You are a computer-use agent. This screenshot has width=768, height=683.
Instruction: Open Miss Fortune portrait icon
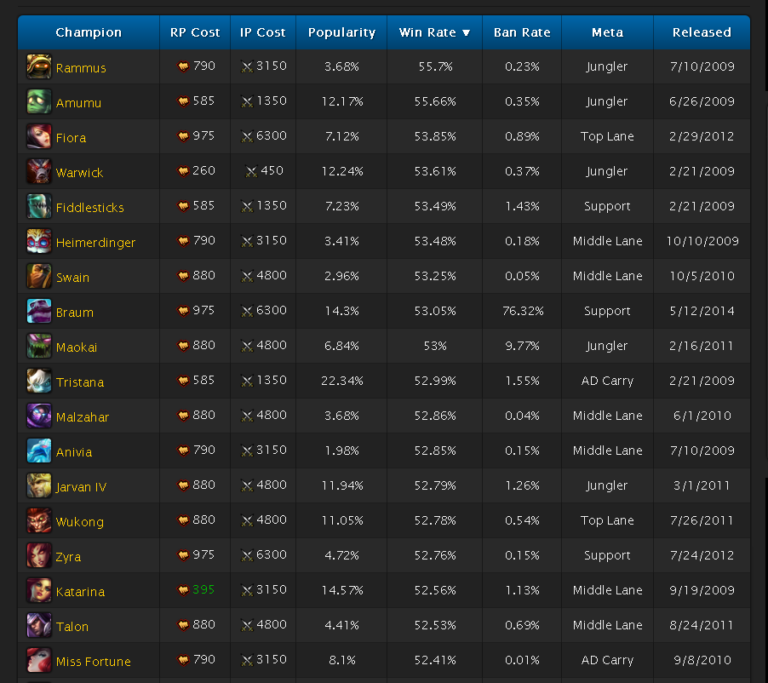pos(39,660)
